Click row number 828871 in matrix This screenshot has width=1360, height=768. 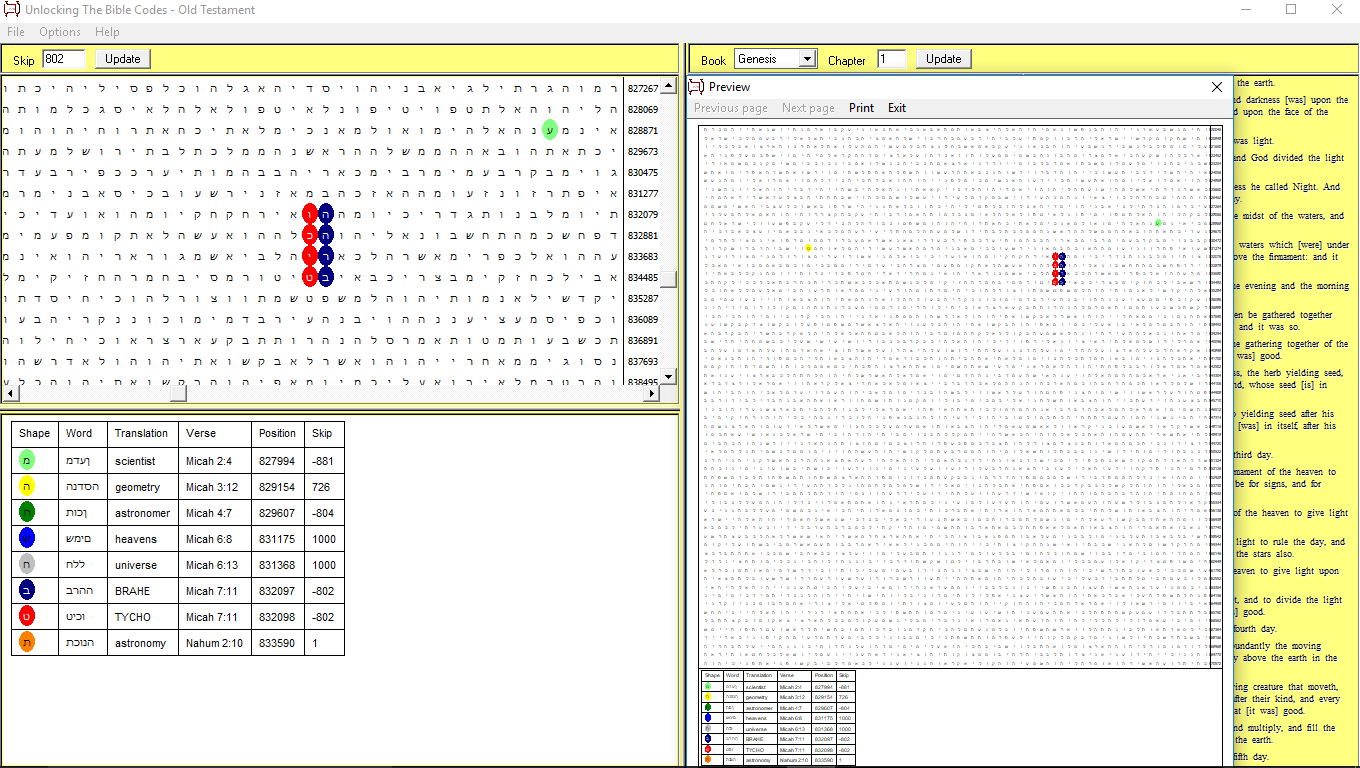[x=642, y=130]
